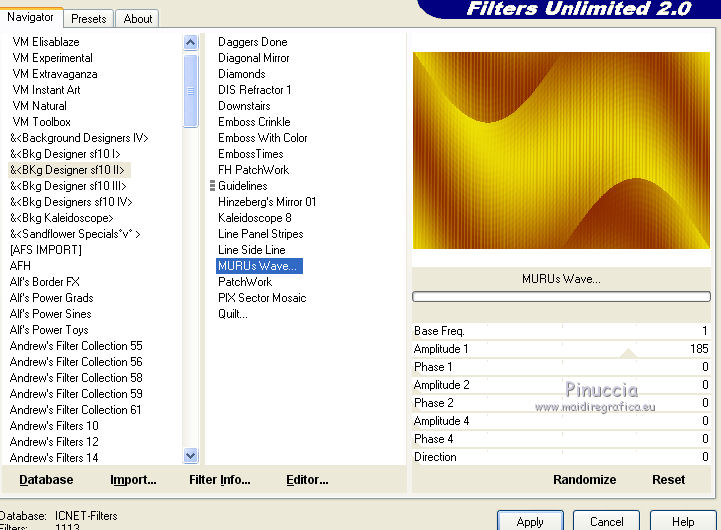
Task: Click the Database button
Action: (x=46, y=480)
